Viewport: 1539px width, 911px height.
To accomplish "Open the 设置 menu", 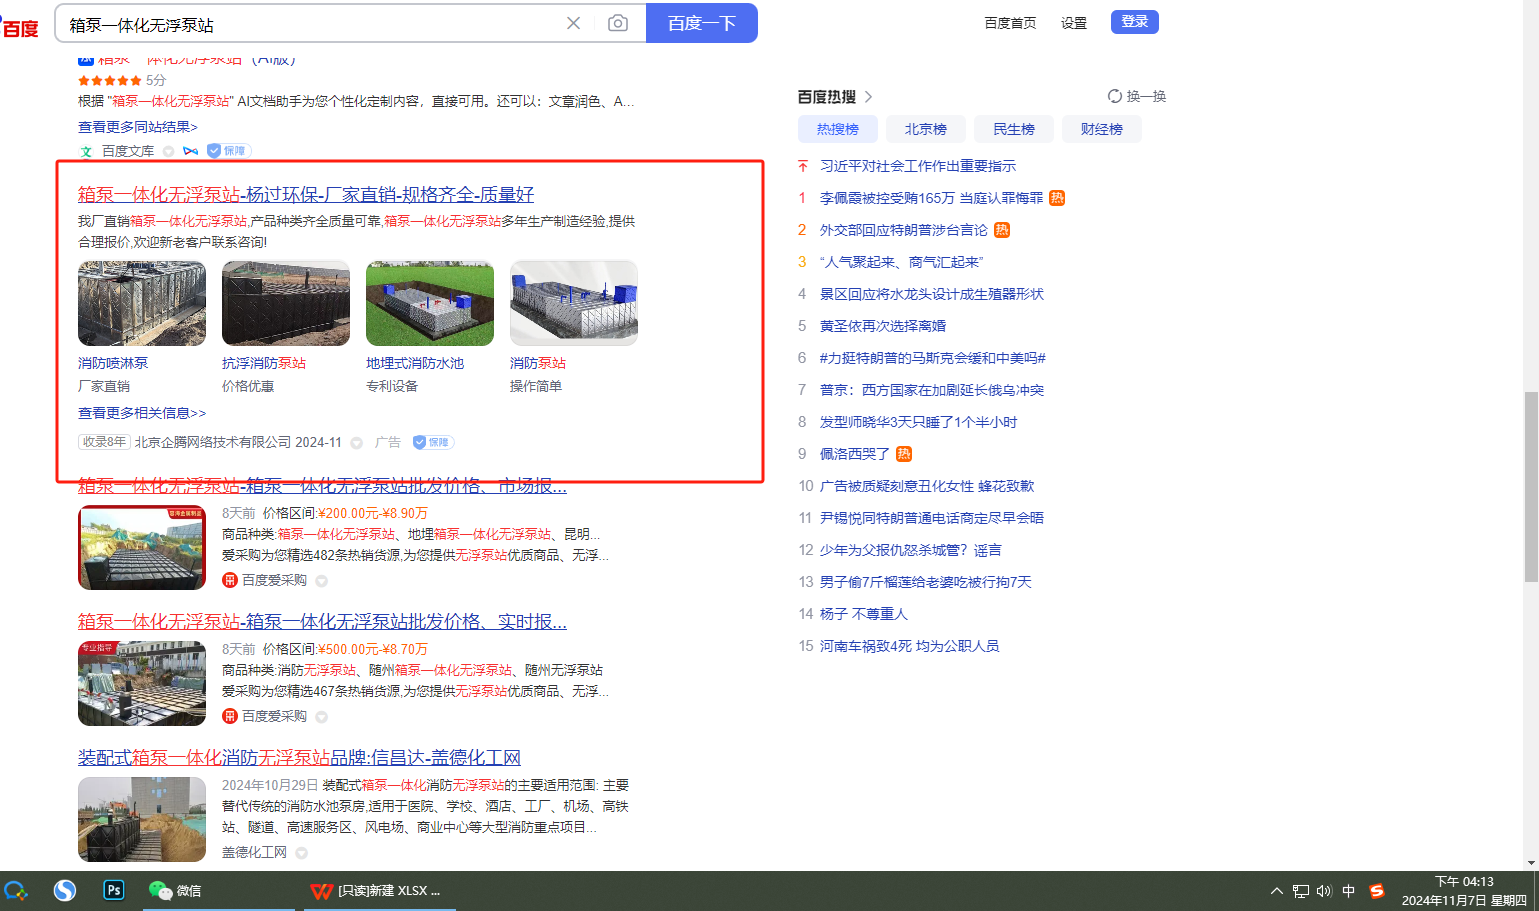I will click(x=1074, y=23).
